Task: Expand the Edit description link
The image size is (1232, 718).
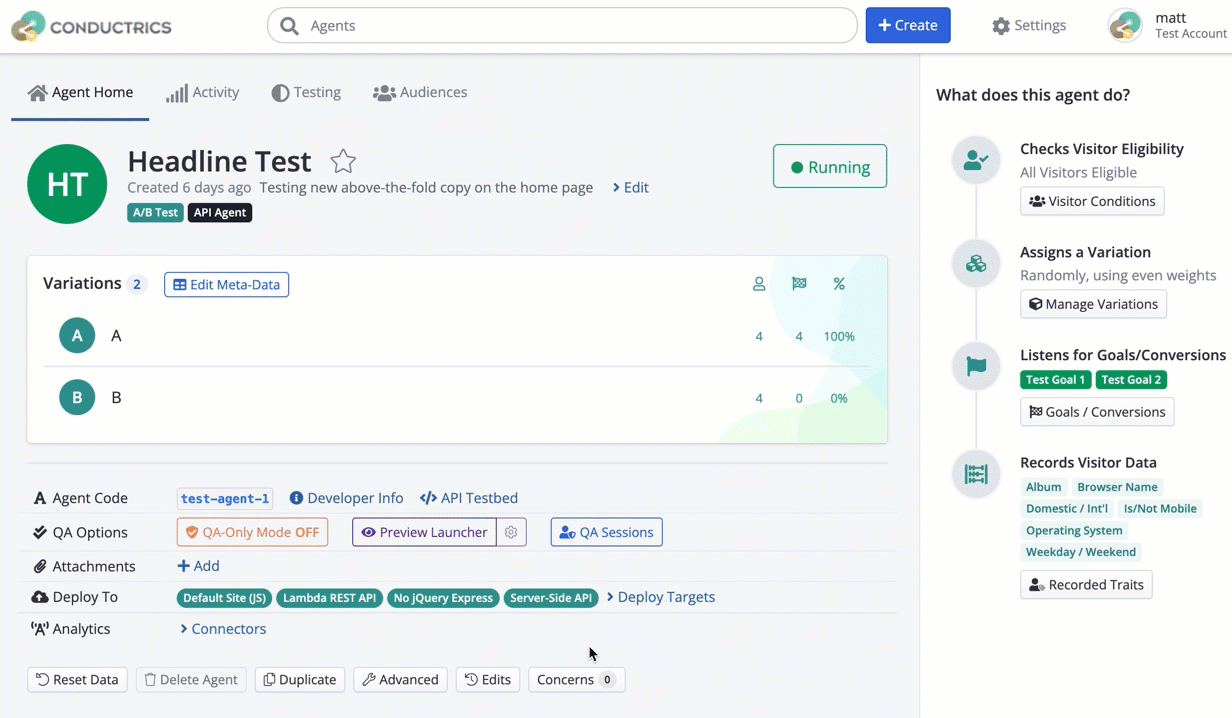Action: pyautogui.click(x=630, y=187)
